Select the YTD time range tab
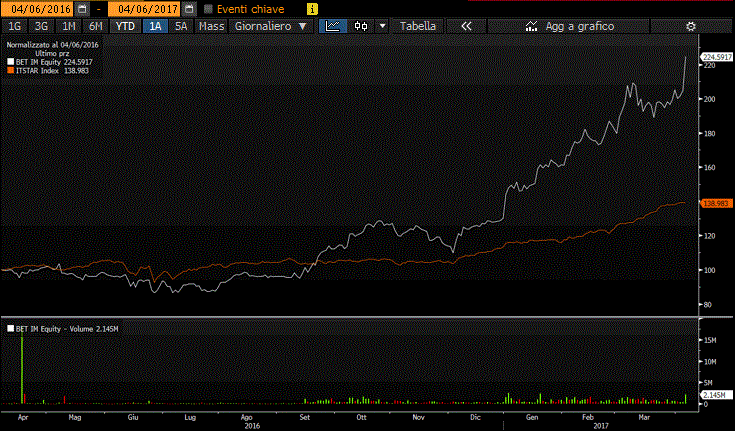The width and height of the screenshot is (735, 431). click(125, 26)
